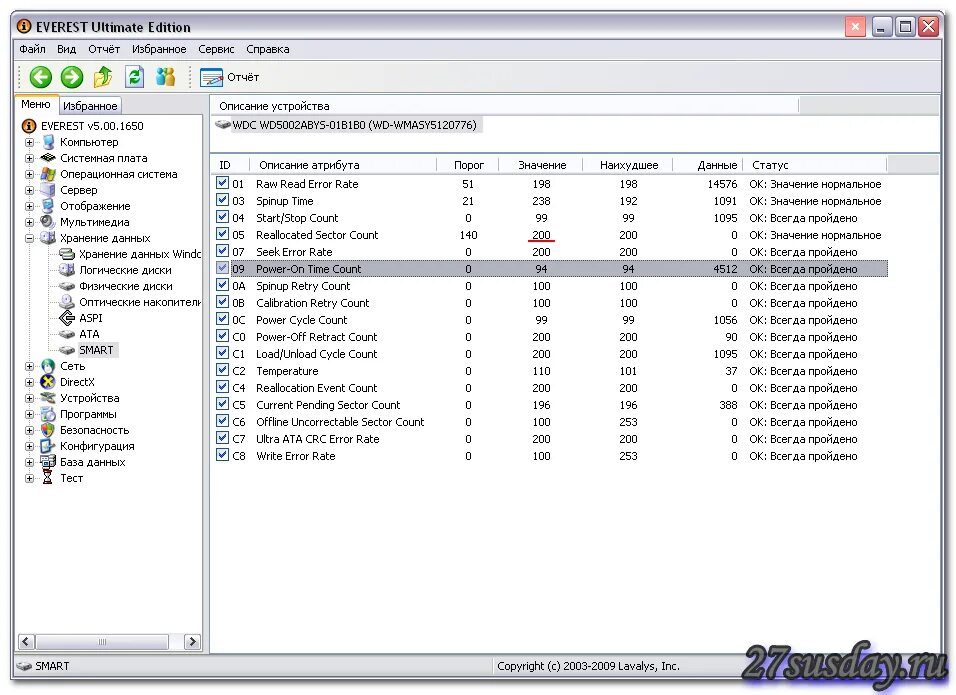
Task: Expand the Системная плата node
Action: click(29, 159)
